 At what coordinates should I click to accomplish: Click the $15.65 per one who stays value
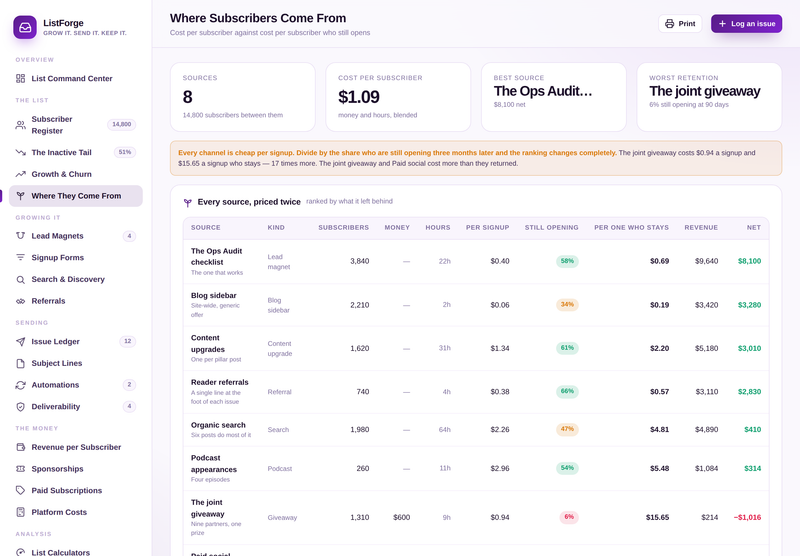[x=657, y=517]
